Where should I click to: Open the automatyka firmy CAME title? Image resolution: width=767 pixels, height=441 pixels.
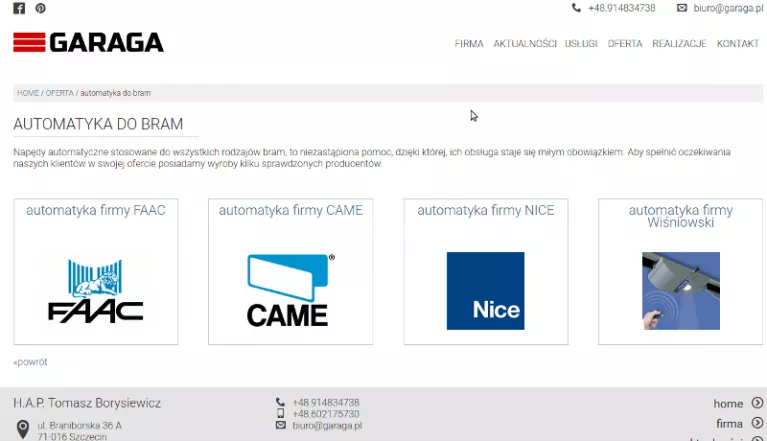click(x=291, y=210)
